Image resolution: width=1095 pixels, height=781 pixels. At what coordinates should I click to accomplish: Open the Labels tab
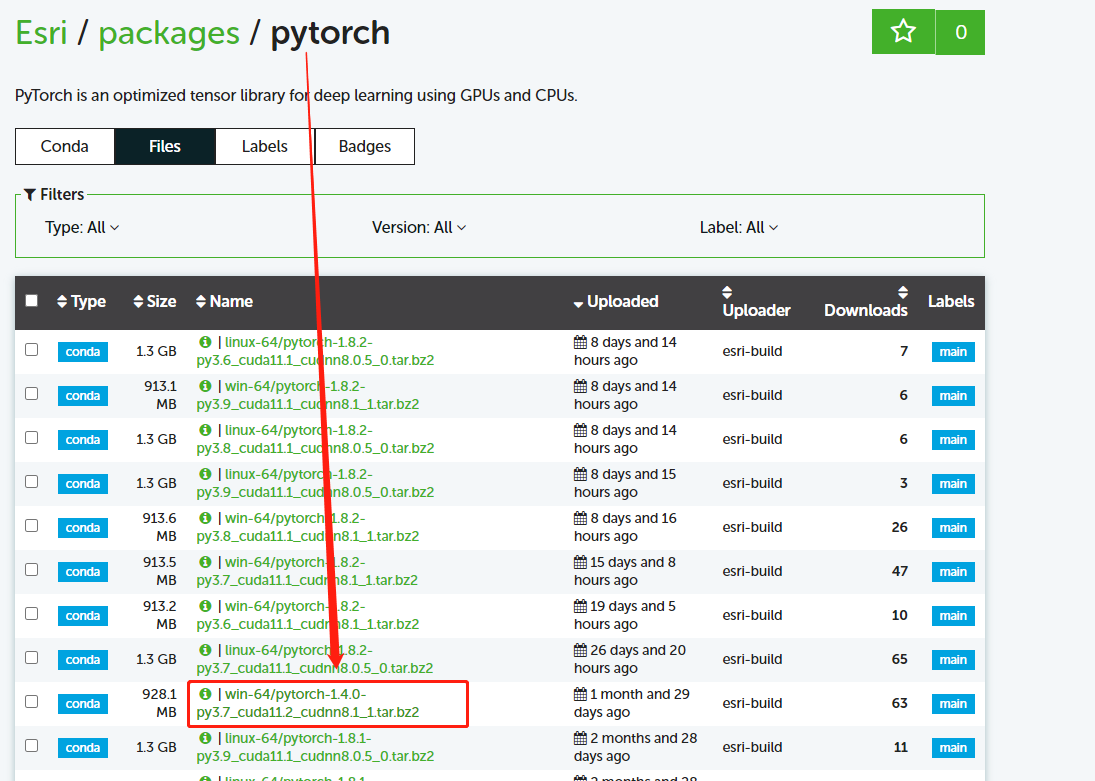[x=265, y=147]
